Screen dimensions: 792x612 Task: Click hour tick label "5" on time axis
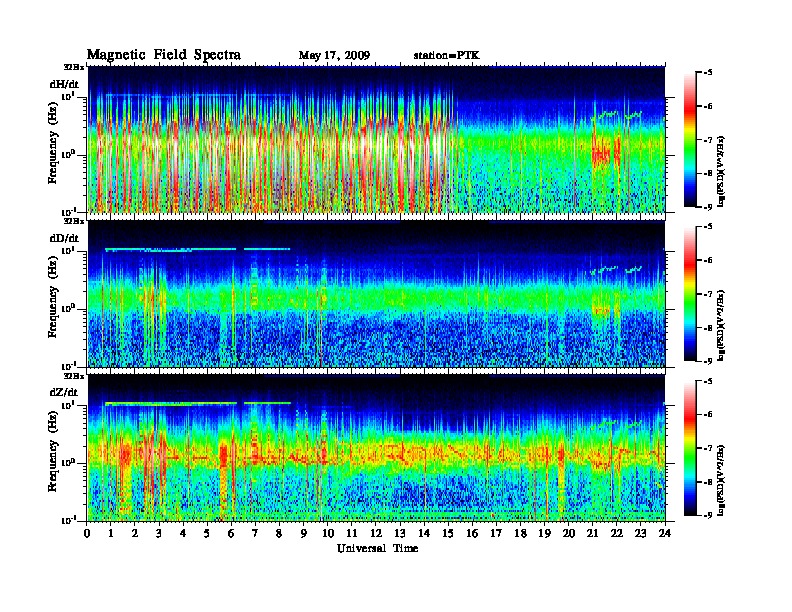click(x=208, y=533)
